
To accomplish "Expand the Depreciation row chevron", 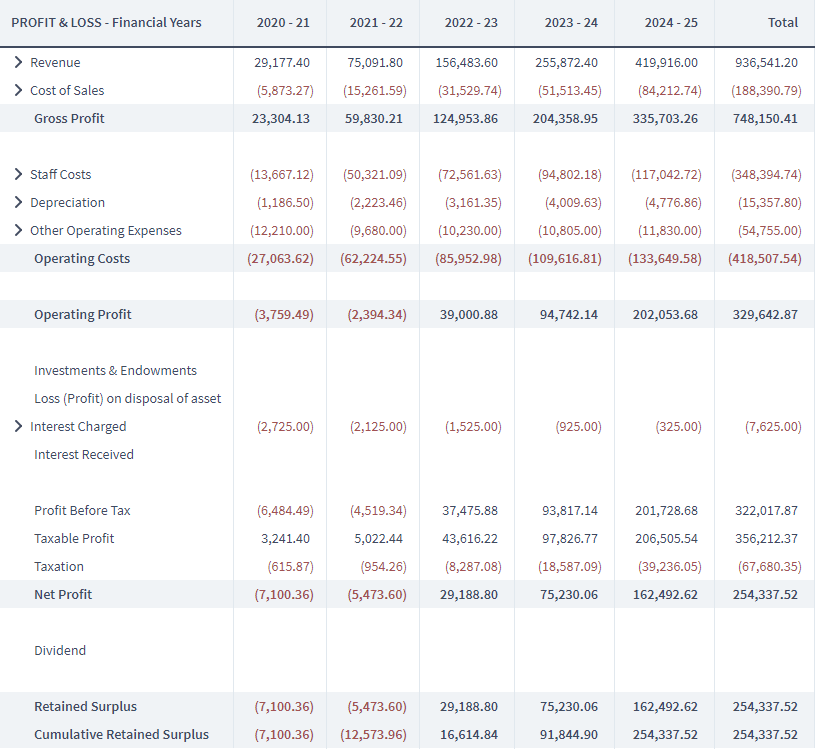I will [x=19, y=202].
